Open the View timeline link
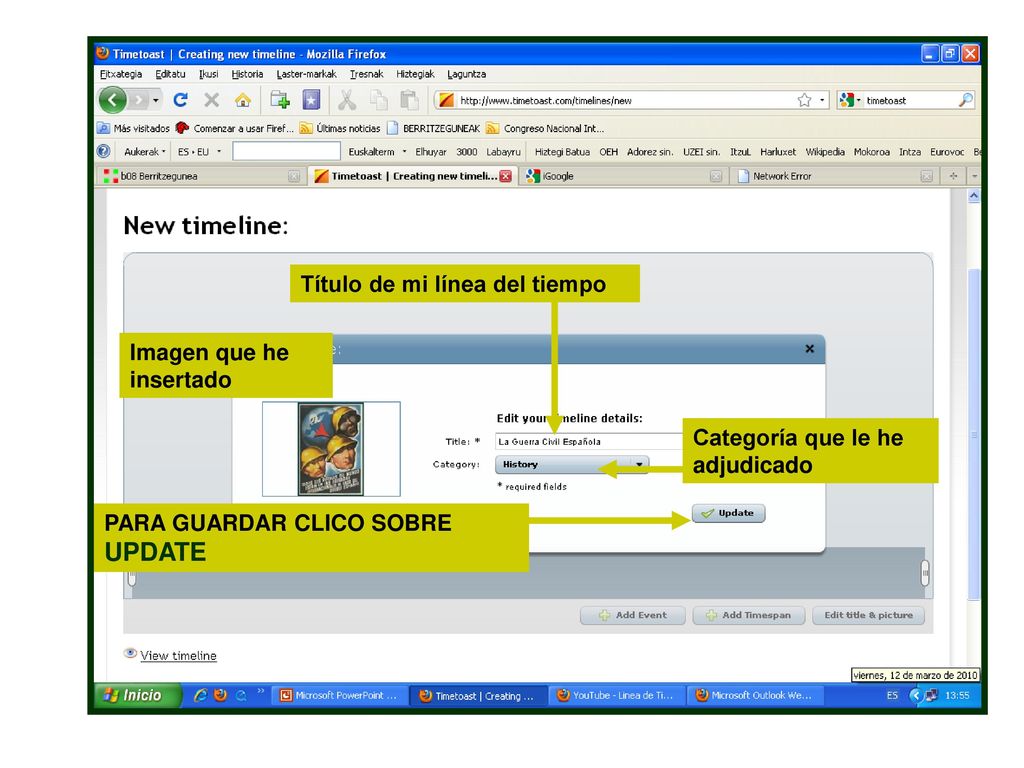 178,655
